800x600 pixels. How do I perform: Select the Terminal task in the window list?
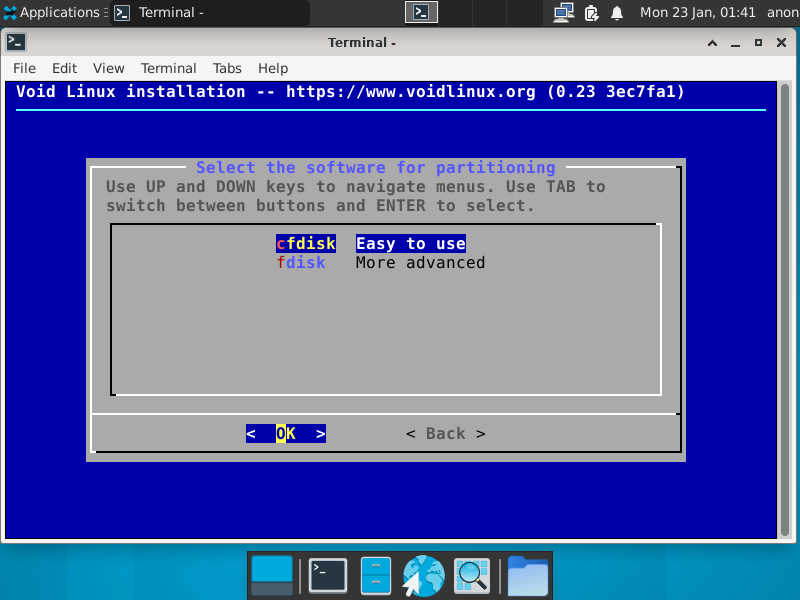[x=210, y=12]
